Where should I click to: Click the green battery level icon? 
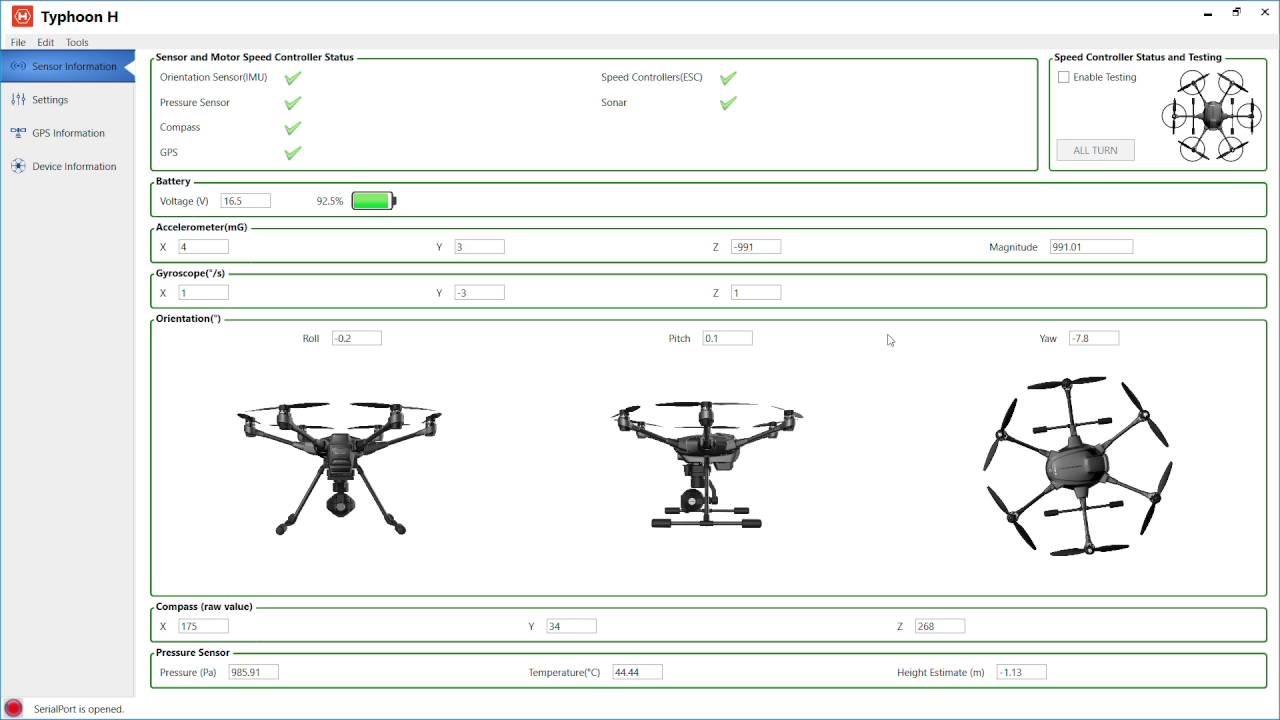(x=374, y=201)
